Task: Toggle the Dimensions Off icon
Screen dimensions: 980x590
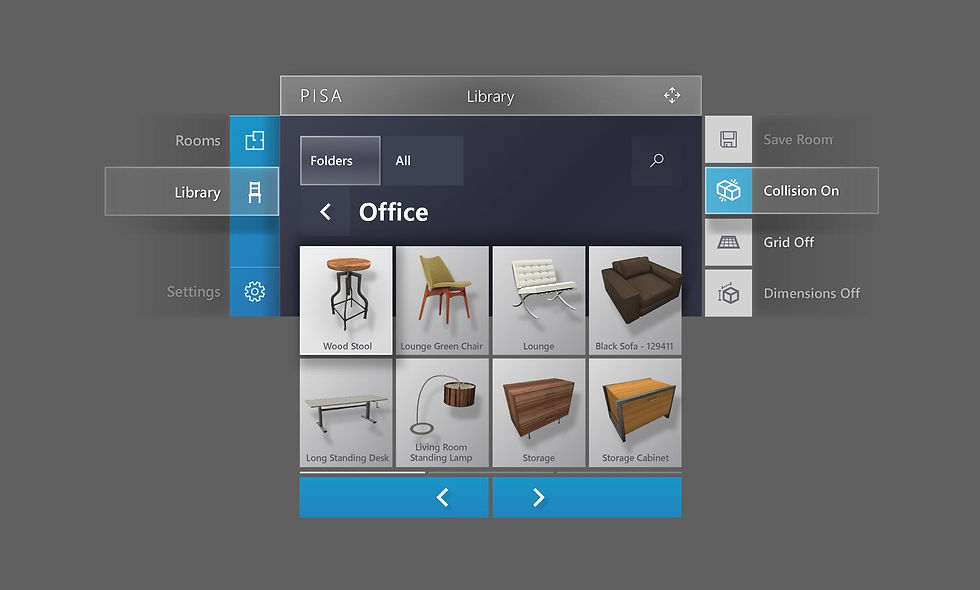Action: pyautogui.click(x=728, y=293)
